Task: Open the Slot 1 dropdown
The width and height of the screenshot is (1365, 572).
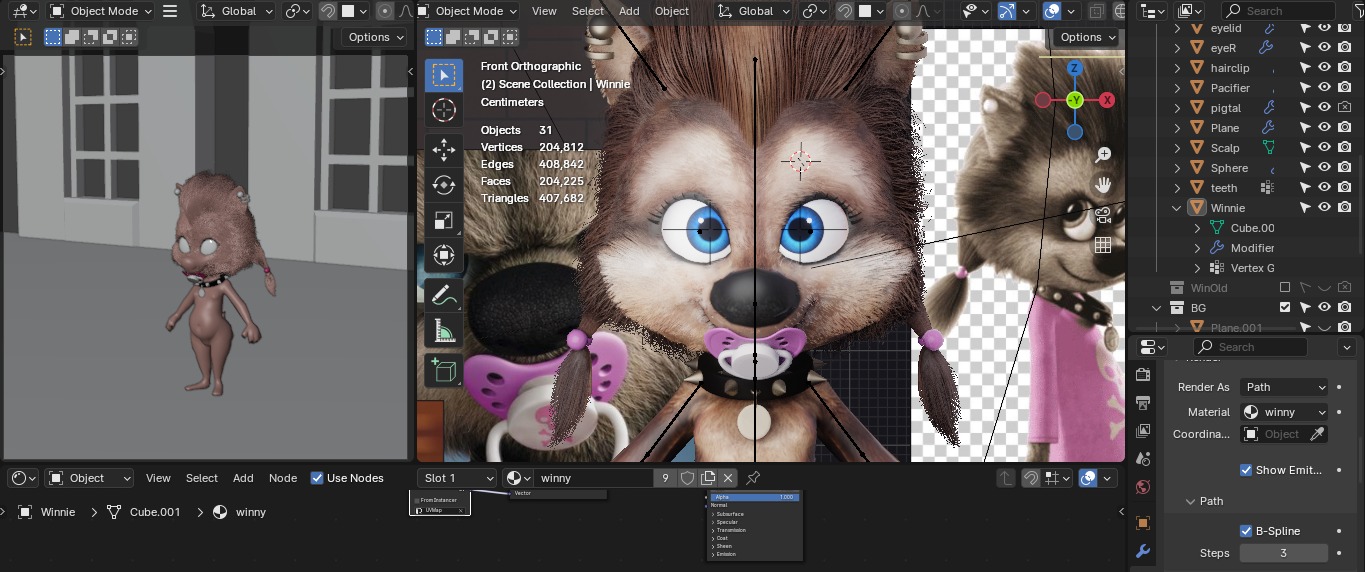Action: [x=456, y=478]
